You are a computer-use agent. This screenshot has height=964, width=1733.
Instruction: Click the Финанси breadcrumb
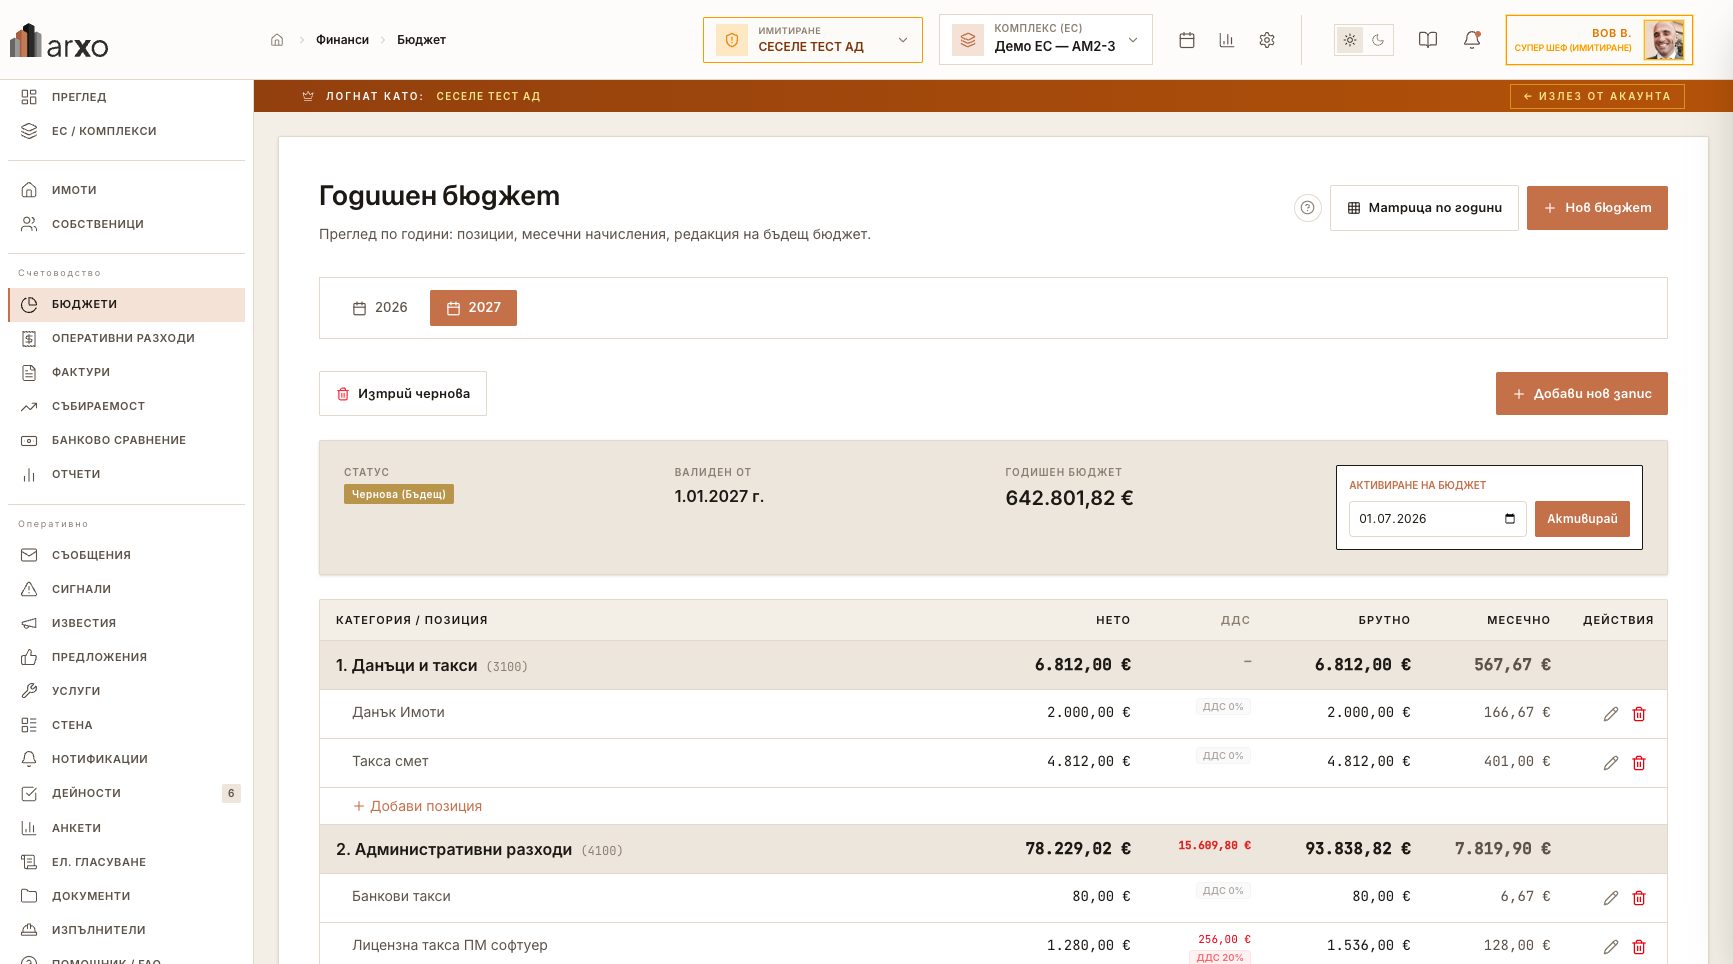tap(342, 40)
